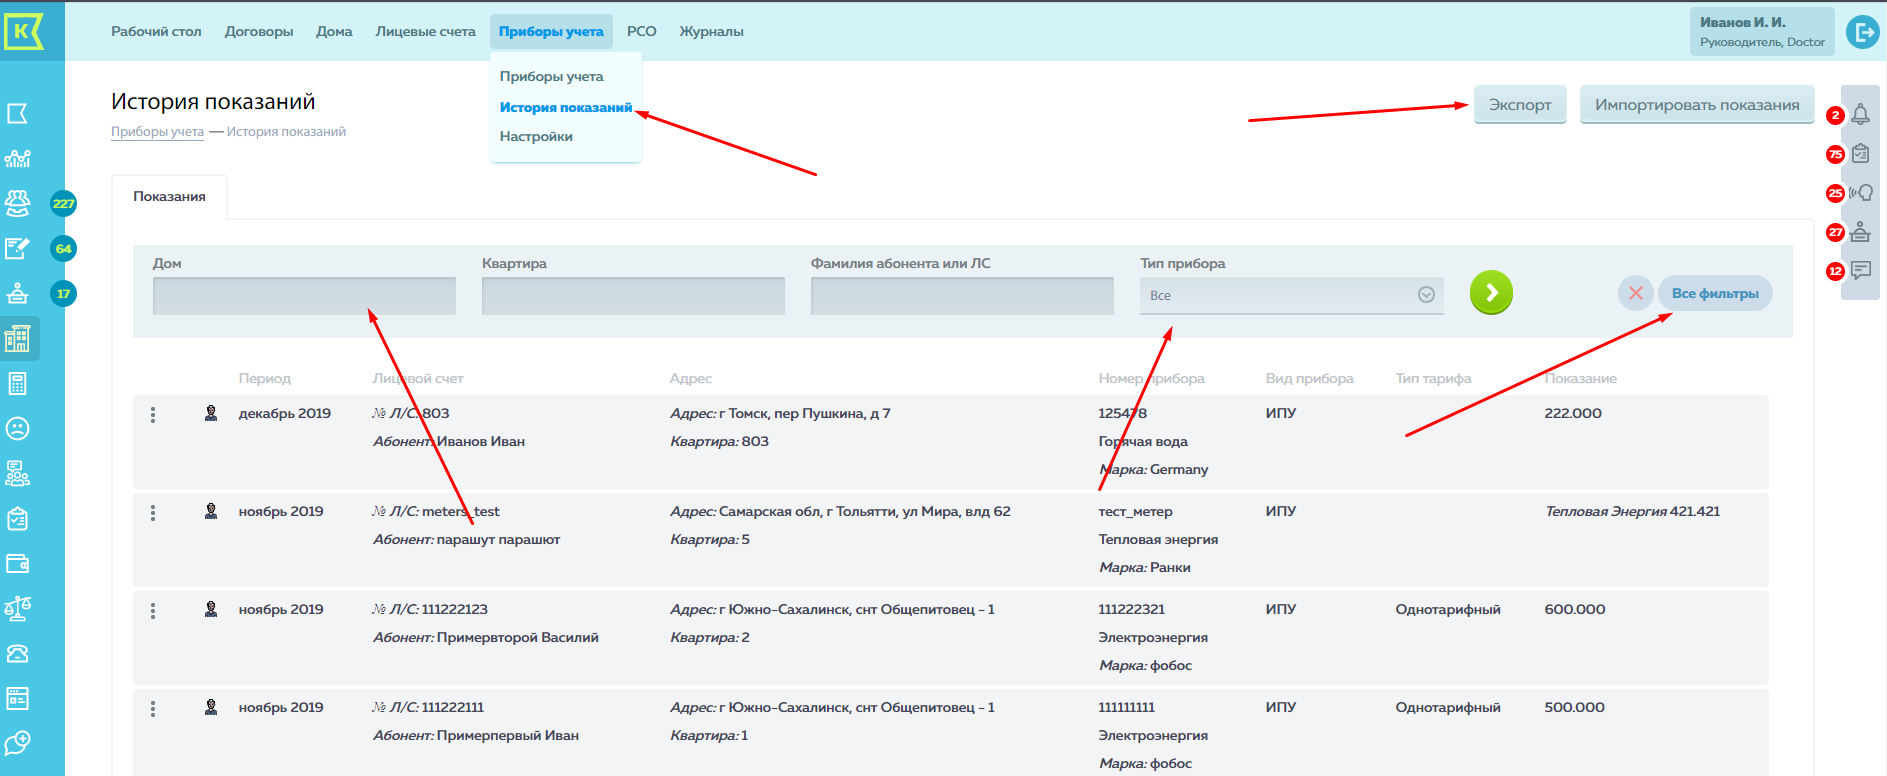Click the Показание column header
Viewport: 1887px width, 776px height.
pos(1580,378)
